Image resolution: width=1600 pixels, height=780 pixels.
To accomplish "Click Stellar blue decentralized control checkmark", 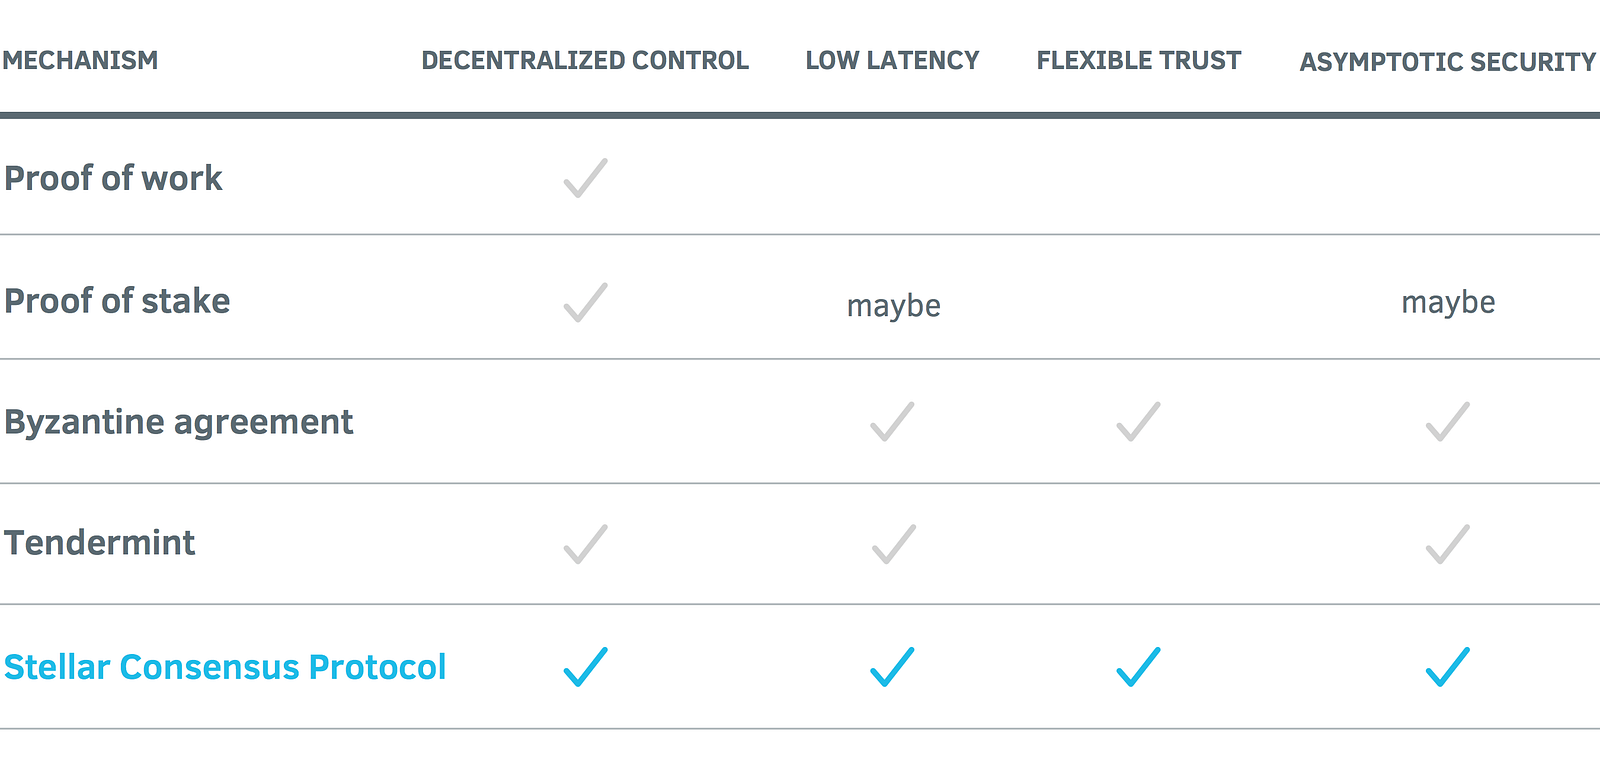I will (x=585, y=667).
